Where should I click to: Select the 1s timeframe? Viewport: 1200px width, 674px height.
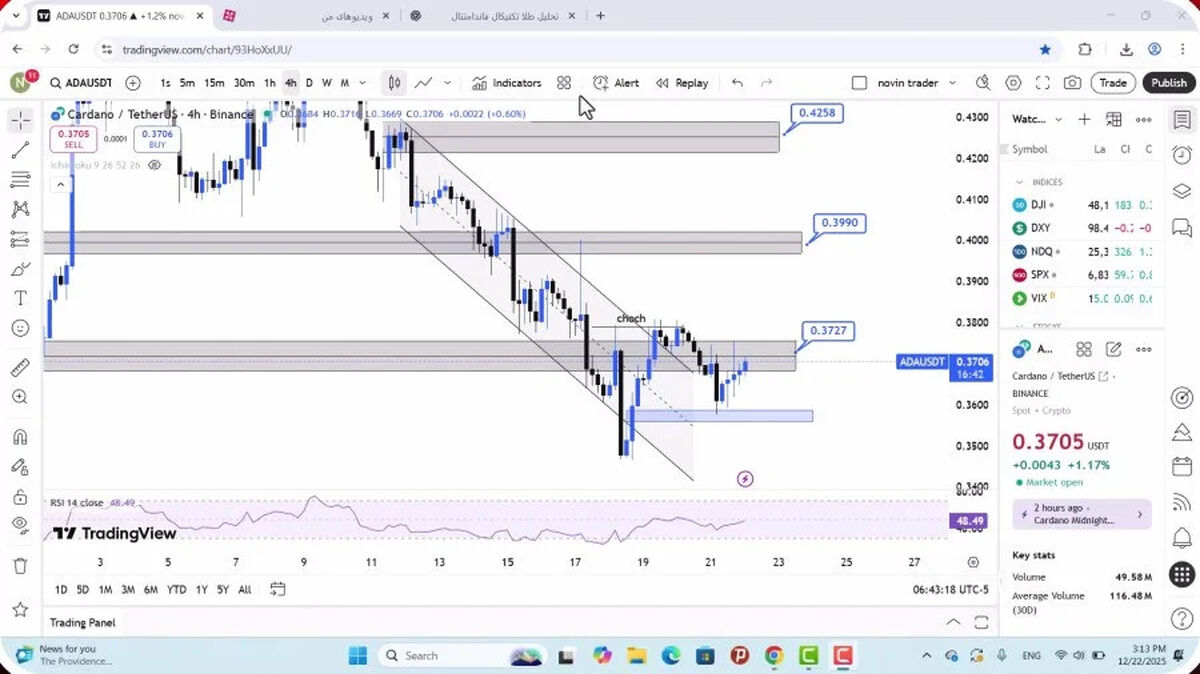point(165,83)
